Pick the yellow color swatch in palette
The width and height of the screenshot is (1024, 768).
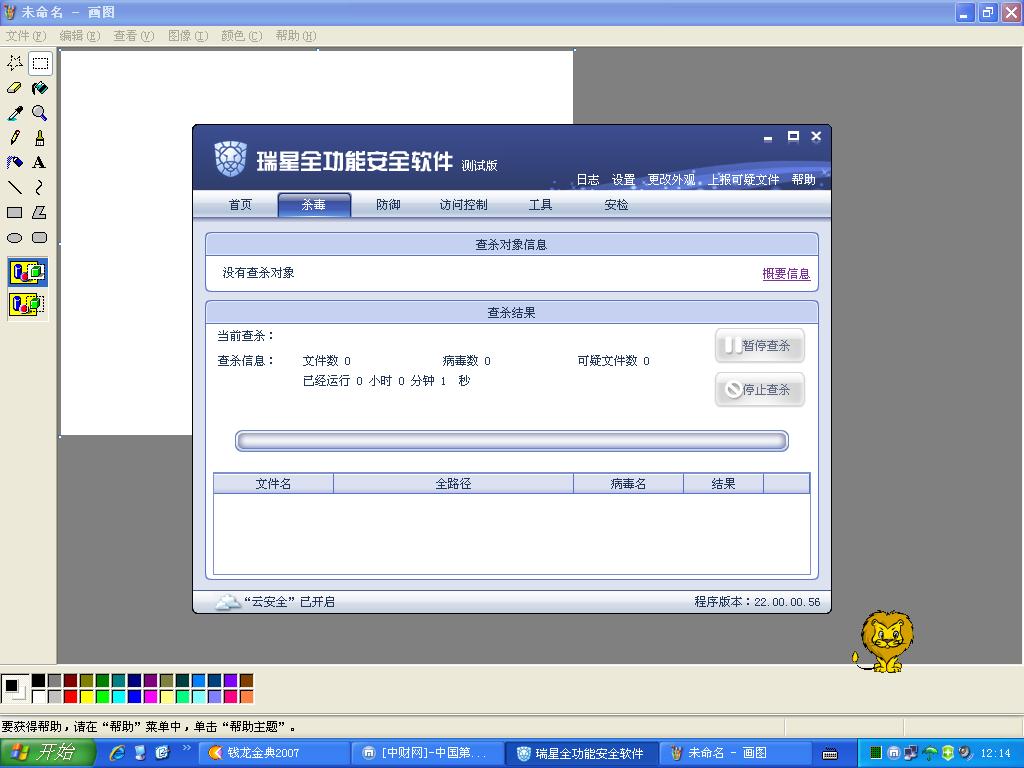(87, 697)
